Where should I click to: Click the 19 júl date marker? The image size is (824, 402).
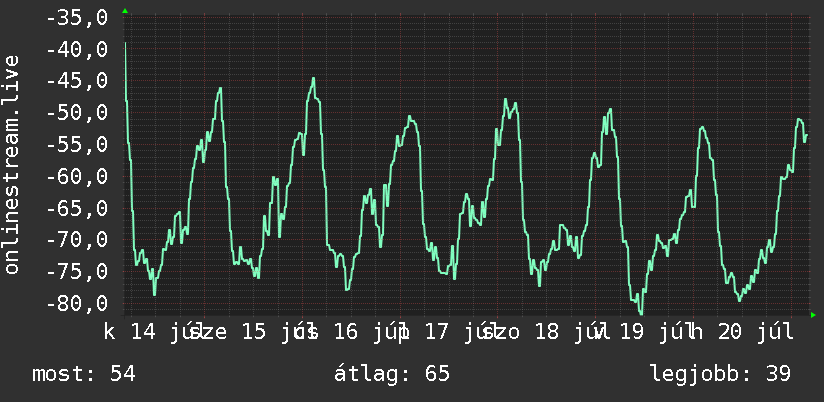click(659, 333)
